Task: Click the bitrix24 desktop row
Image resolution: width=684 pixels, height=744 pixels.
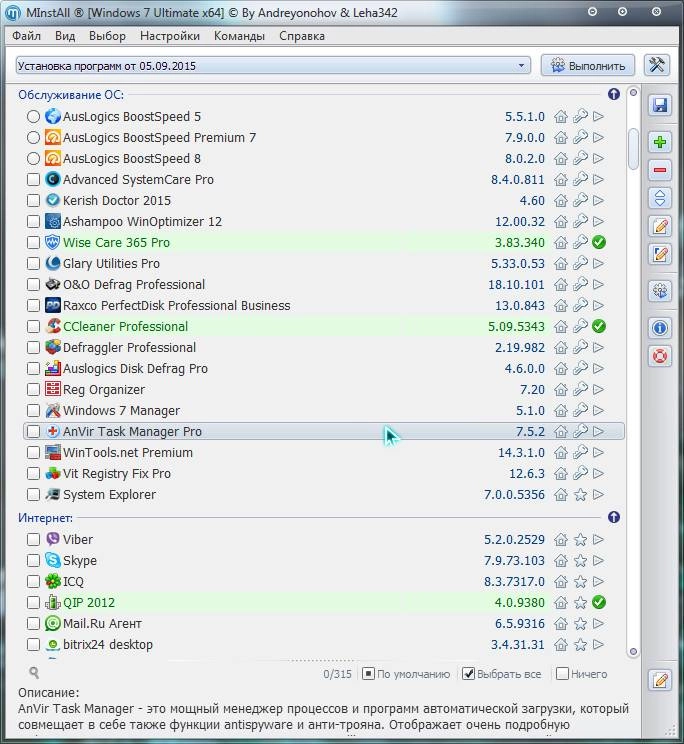Action: pos(324,644)
